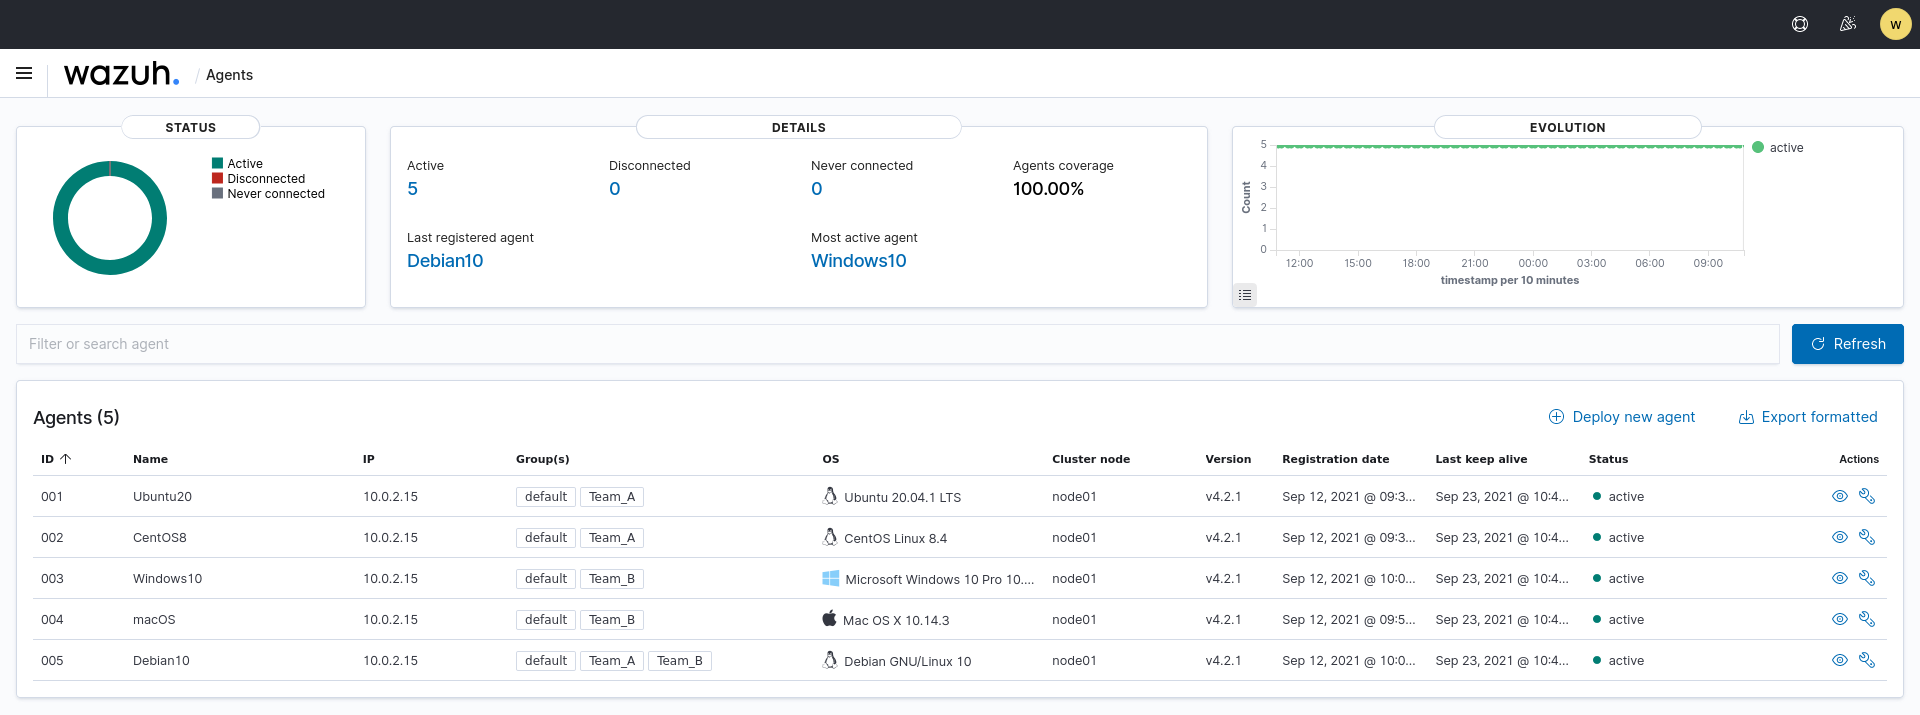Sort agents by Status column
The height and width of the screenshot is (715, 1920).
click(x=1608, y=459)
